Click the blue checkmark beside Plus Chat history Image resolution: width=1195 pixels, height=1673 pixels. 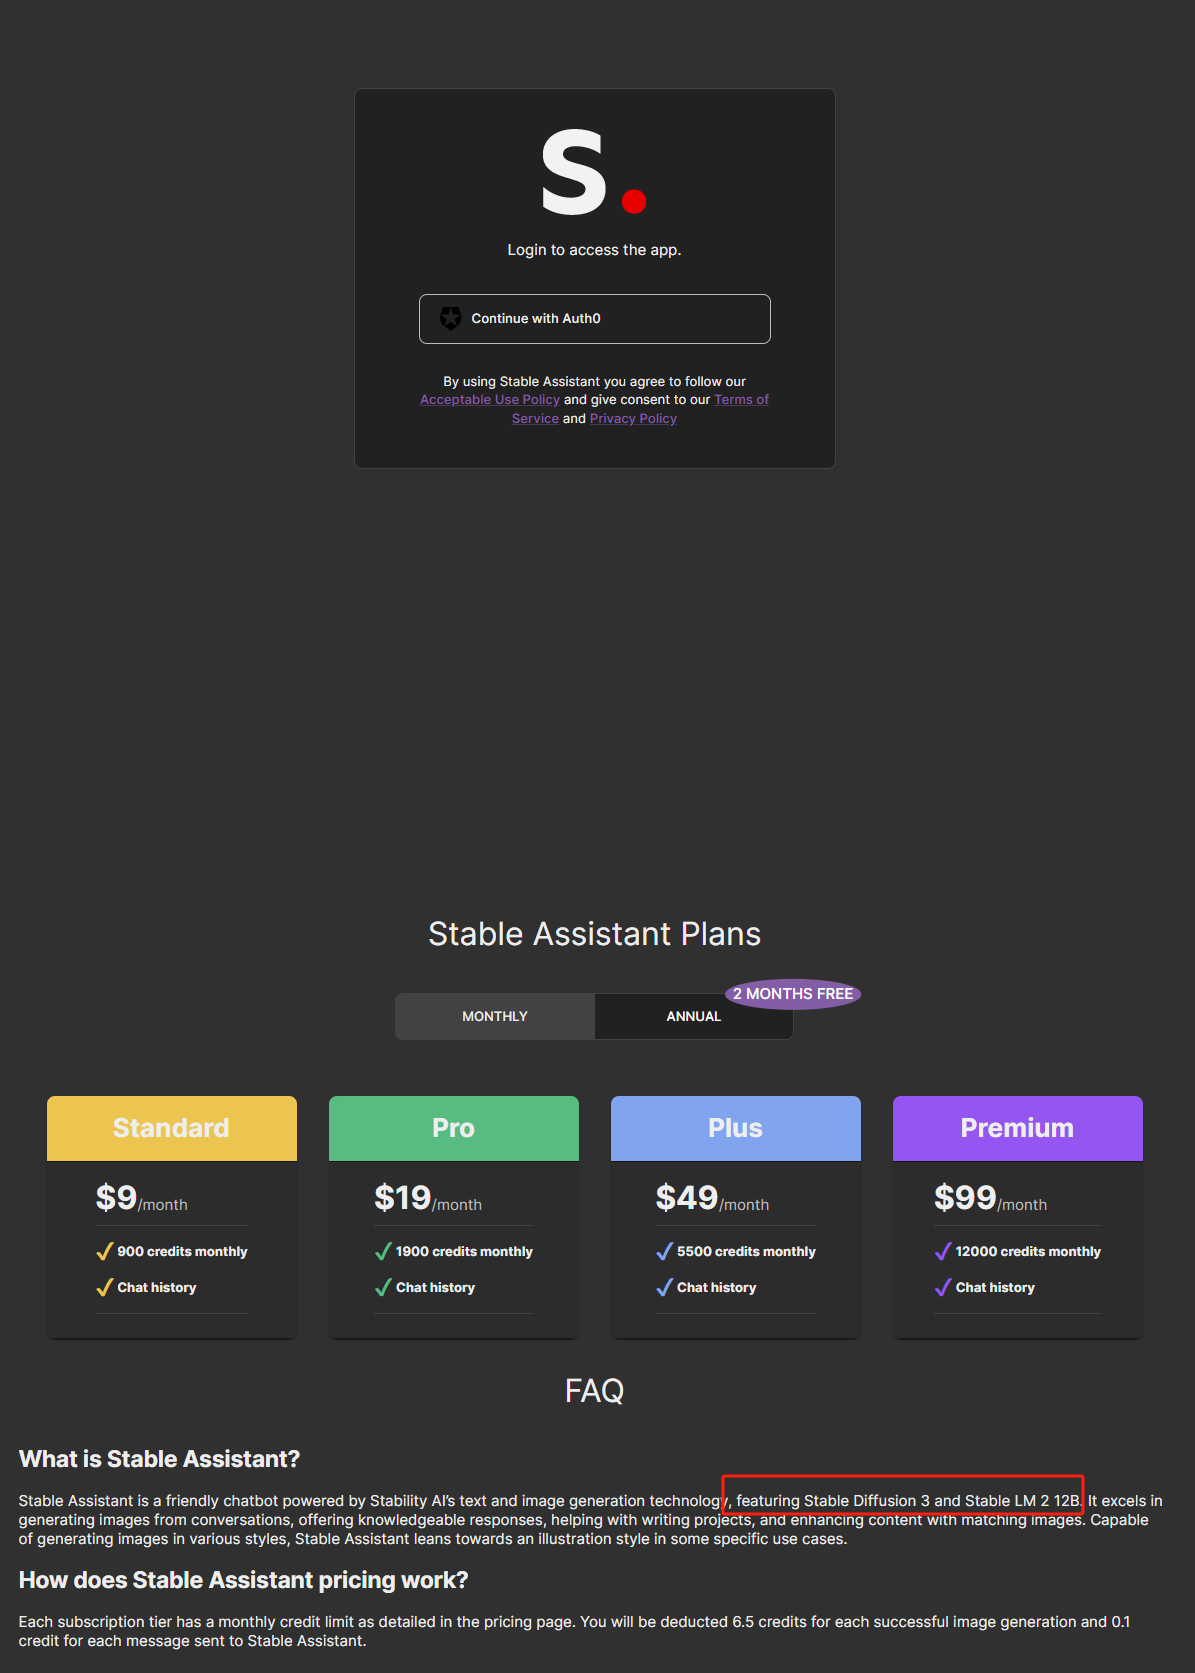[664, 1287]
